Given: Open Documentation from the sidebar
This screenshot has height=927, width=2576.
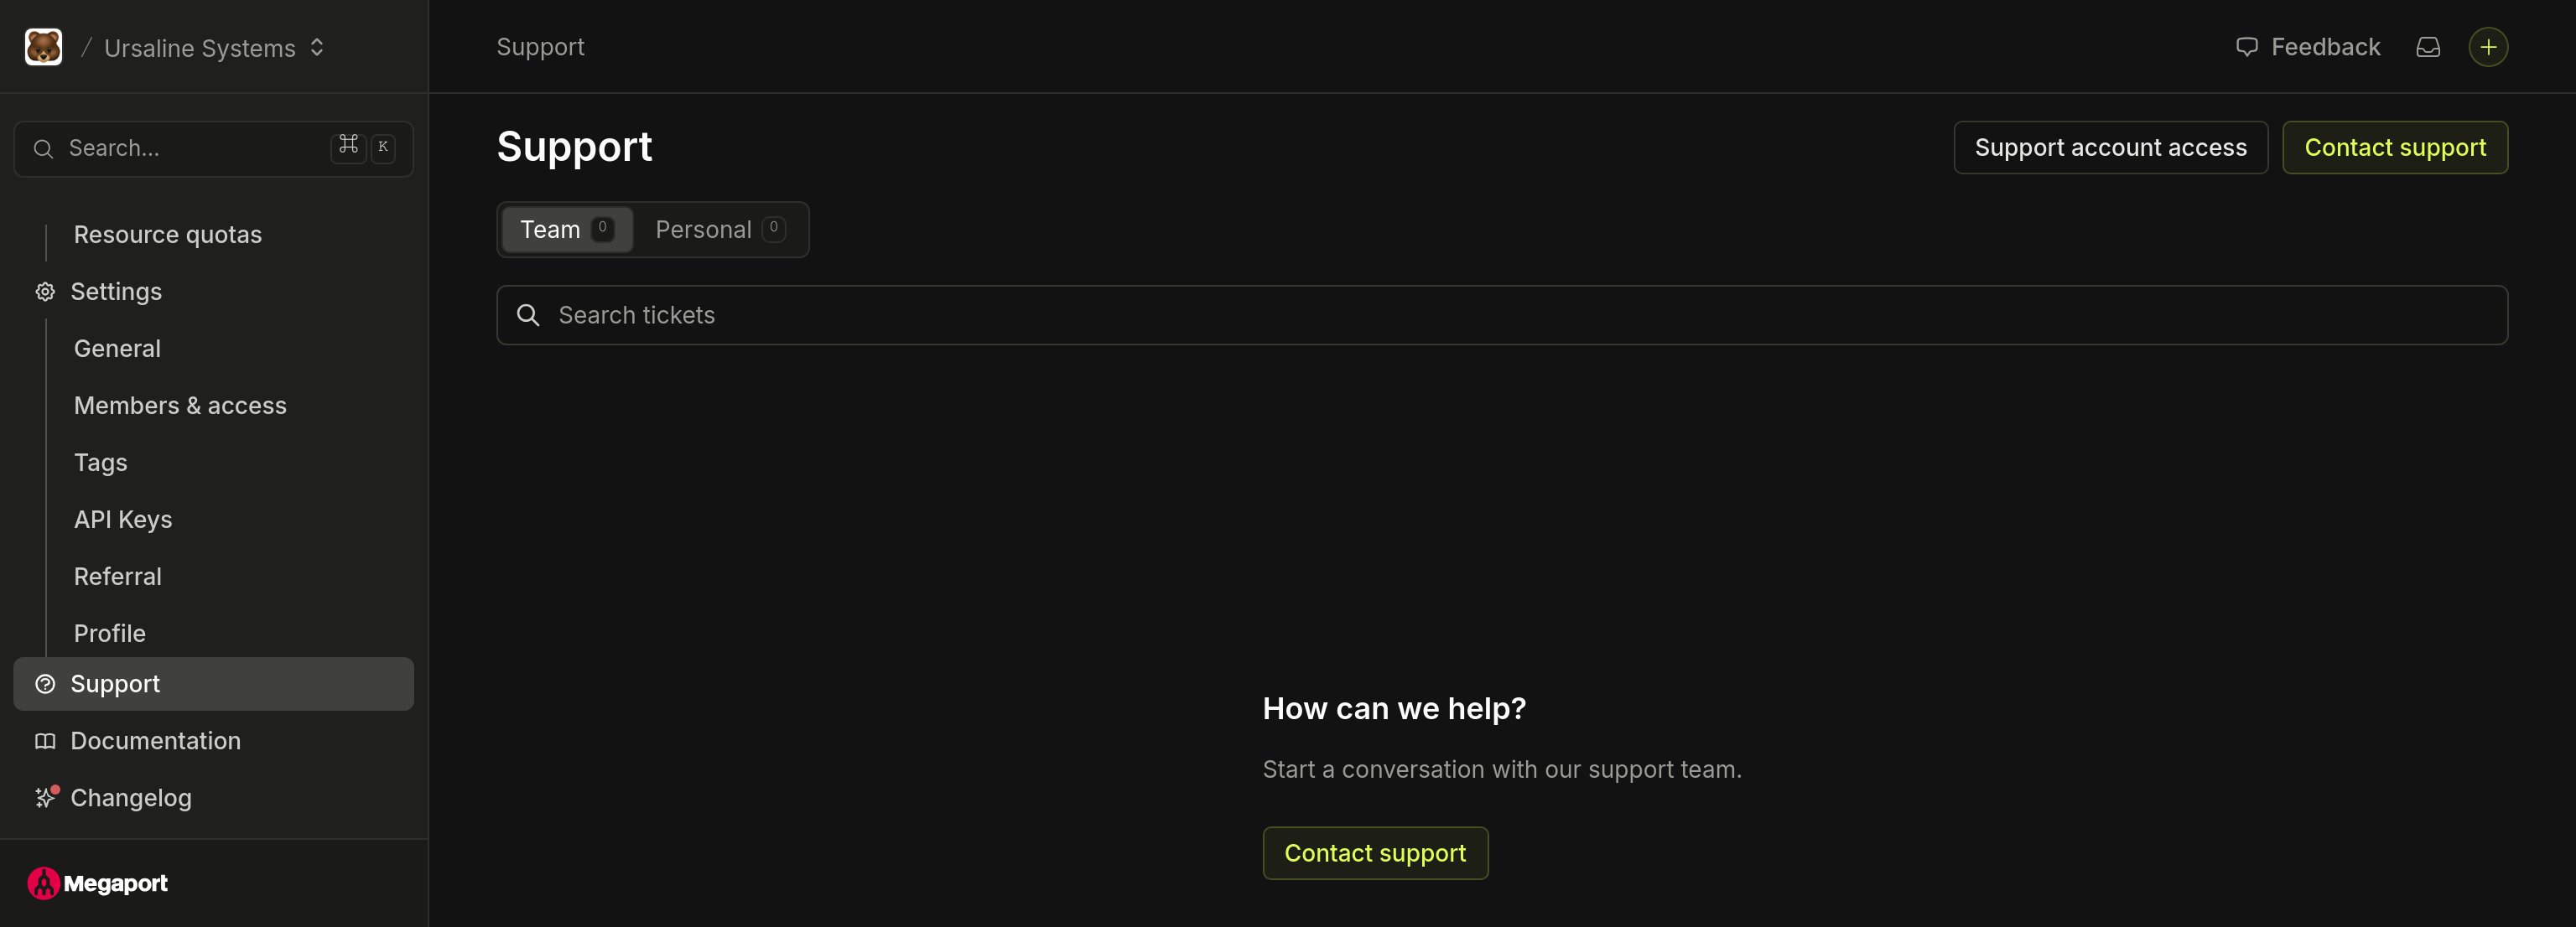Looking at the screenshot, I should point(155,741).
